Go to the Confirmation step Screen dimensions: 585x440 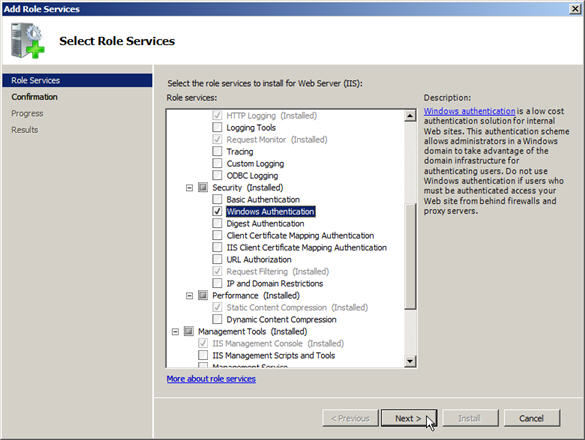pyautogui.click(x=34, y=97)
